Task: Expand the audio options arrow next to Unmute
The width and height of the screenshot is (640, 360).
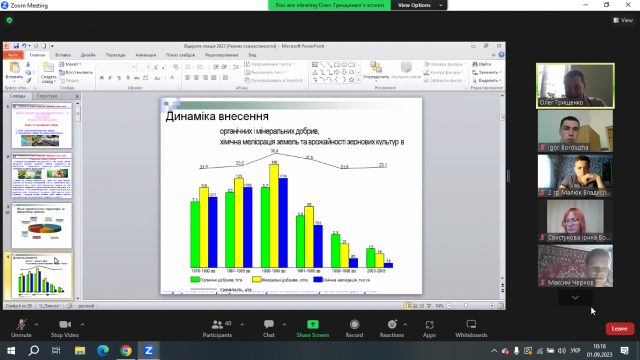Action: point(36,324)
